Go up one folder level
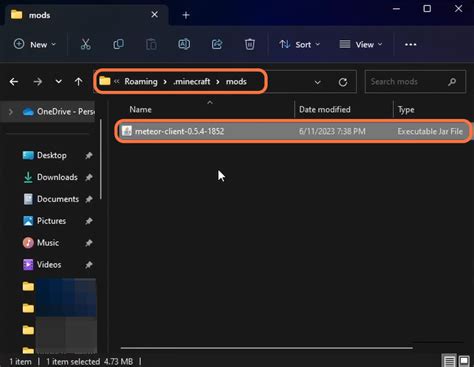The height and width of the screenshot is (367, 474). (x=78, y=82)
